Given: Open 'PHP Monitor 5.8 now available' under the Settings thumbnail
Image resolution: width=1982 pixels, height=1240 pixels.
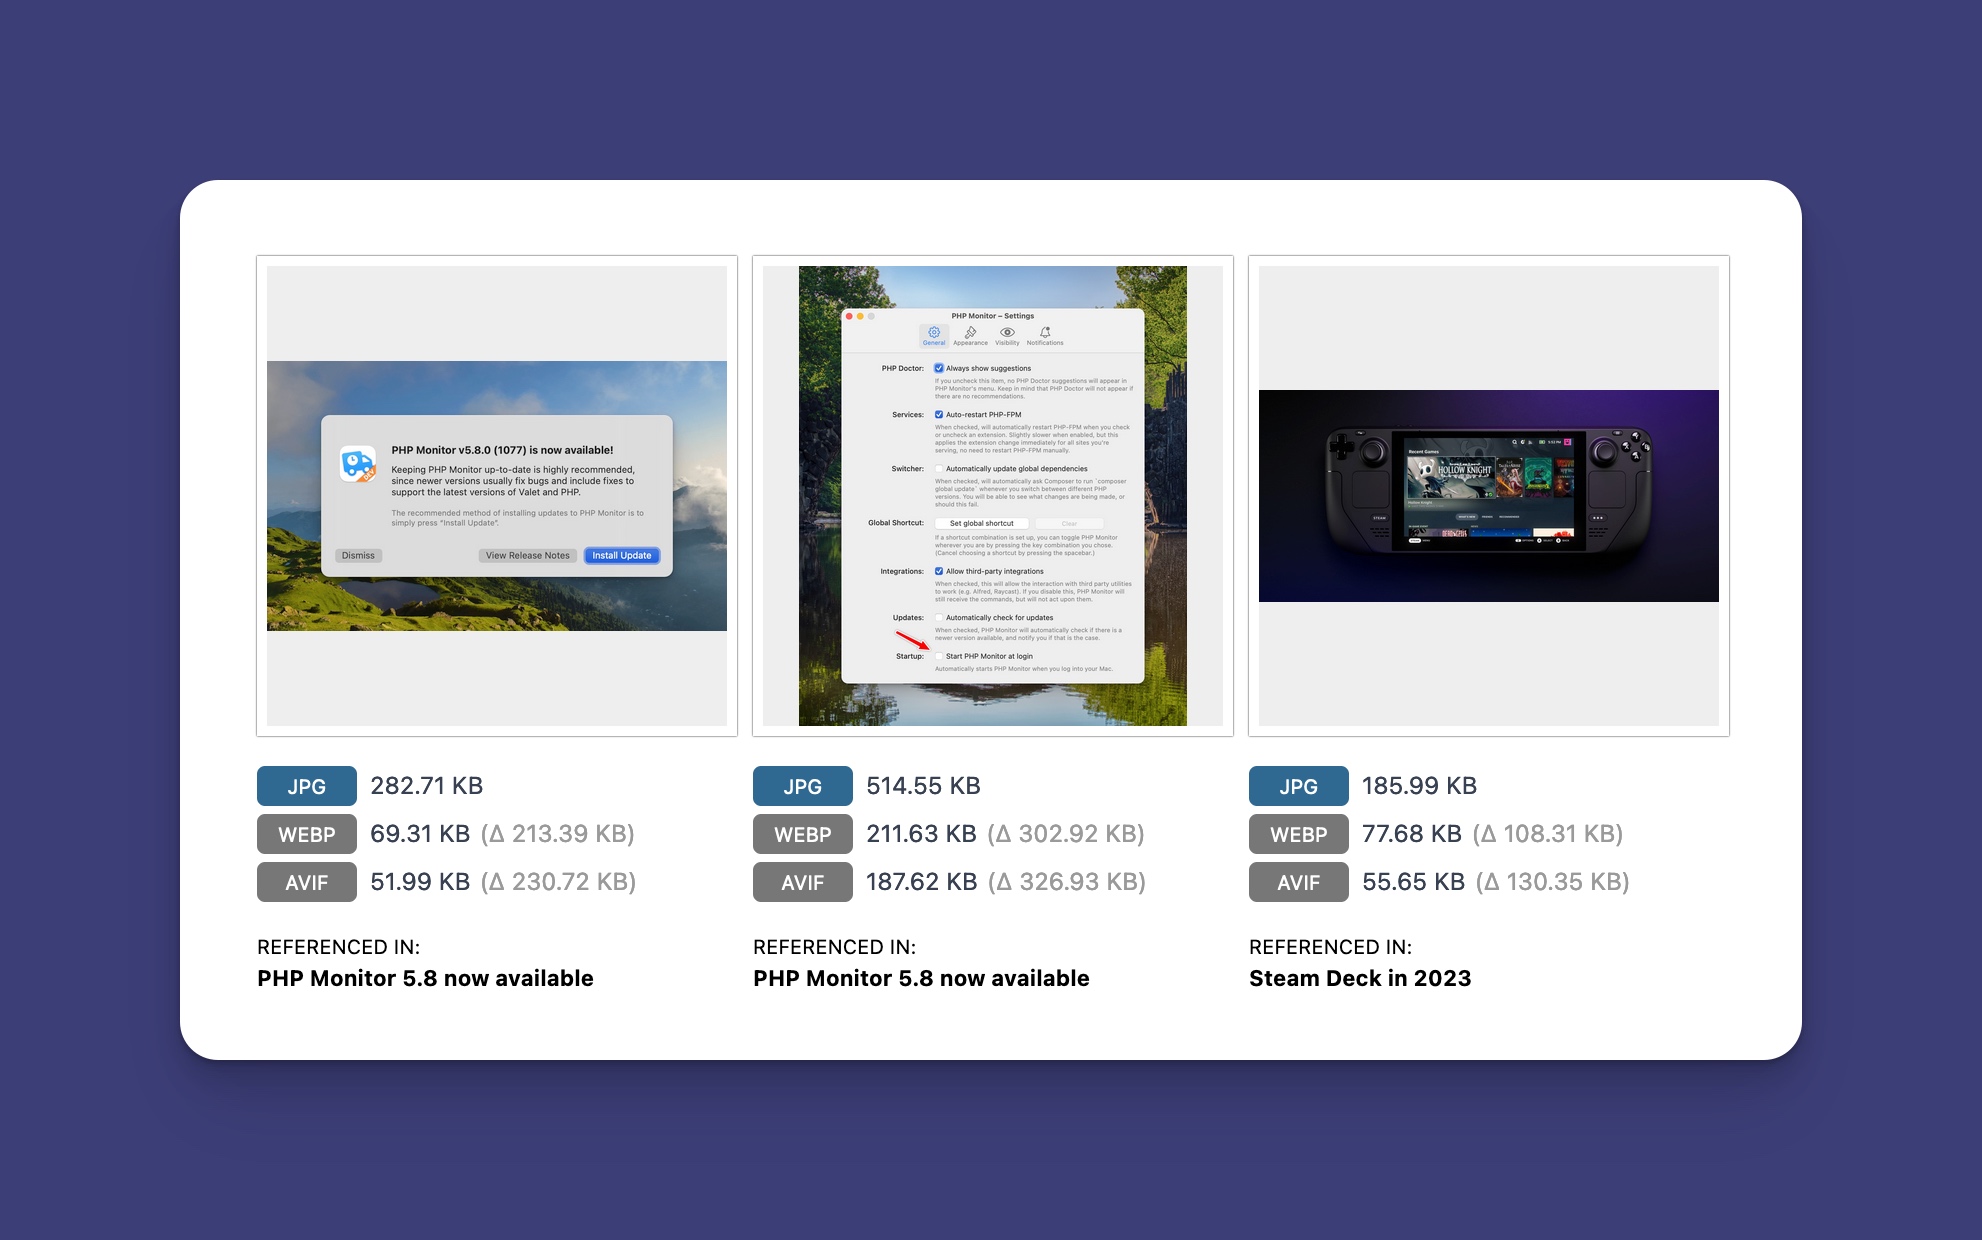Looking at the screenshot, I should tap(921, 978).
